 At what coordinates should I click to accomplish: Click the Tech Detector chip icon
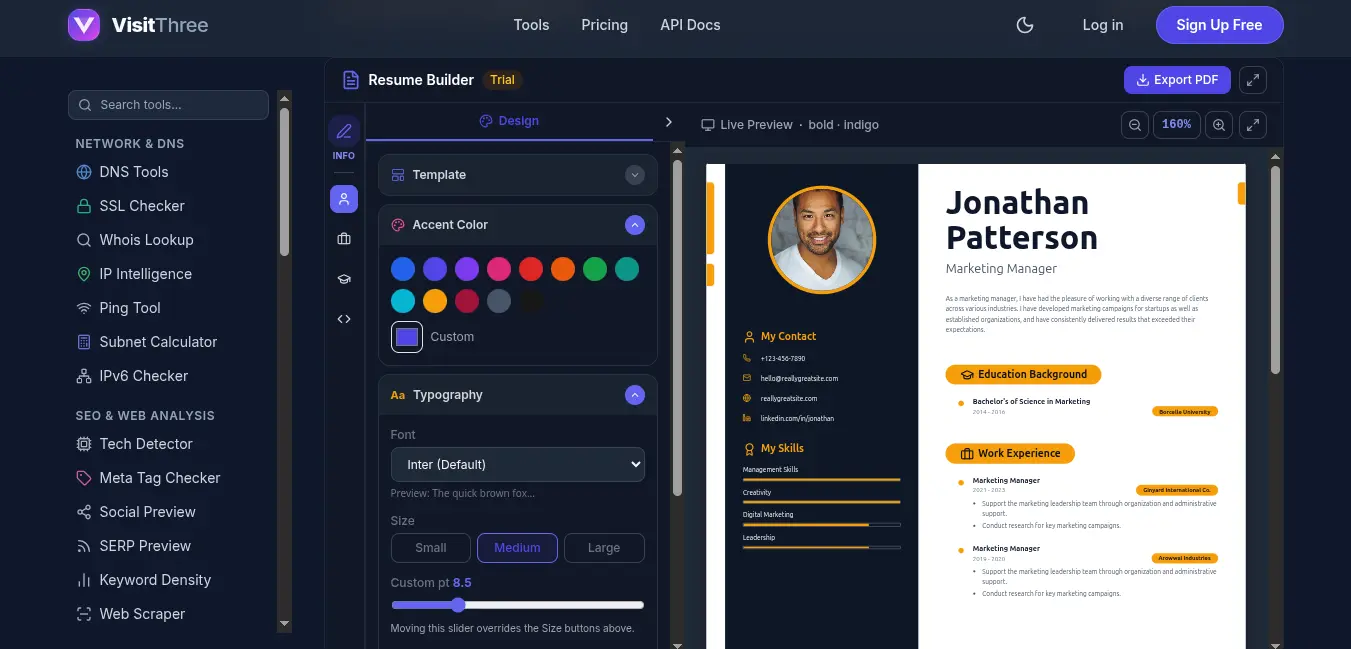tap(84, 444)
